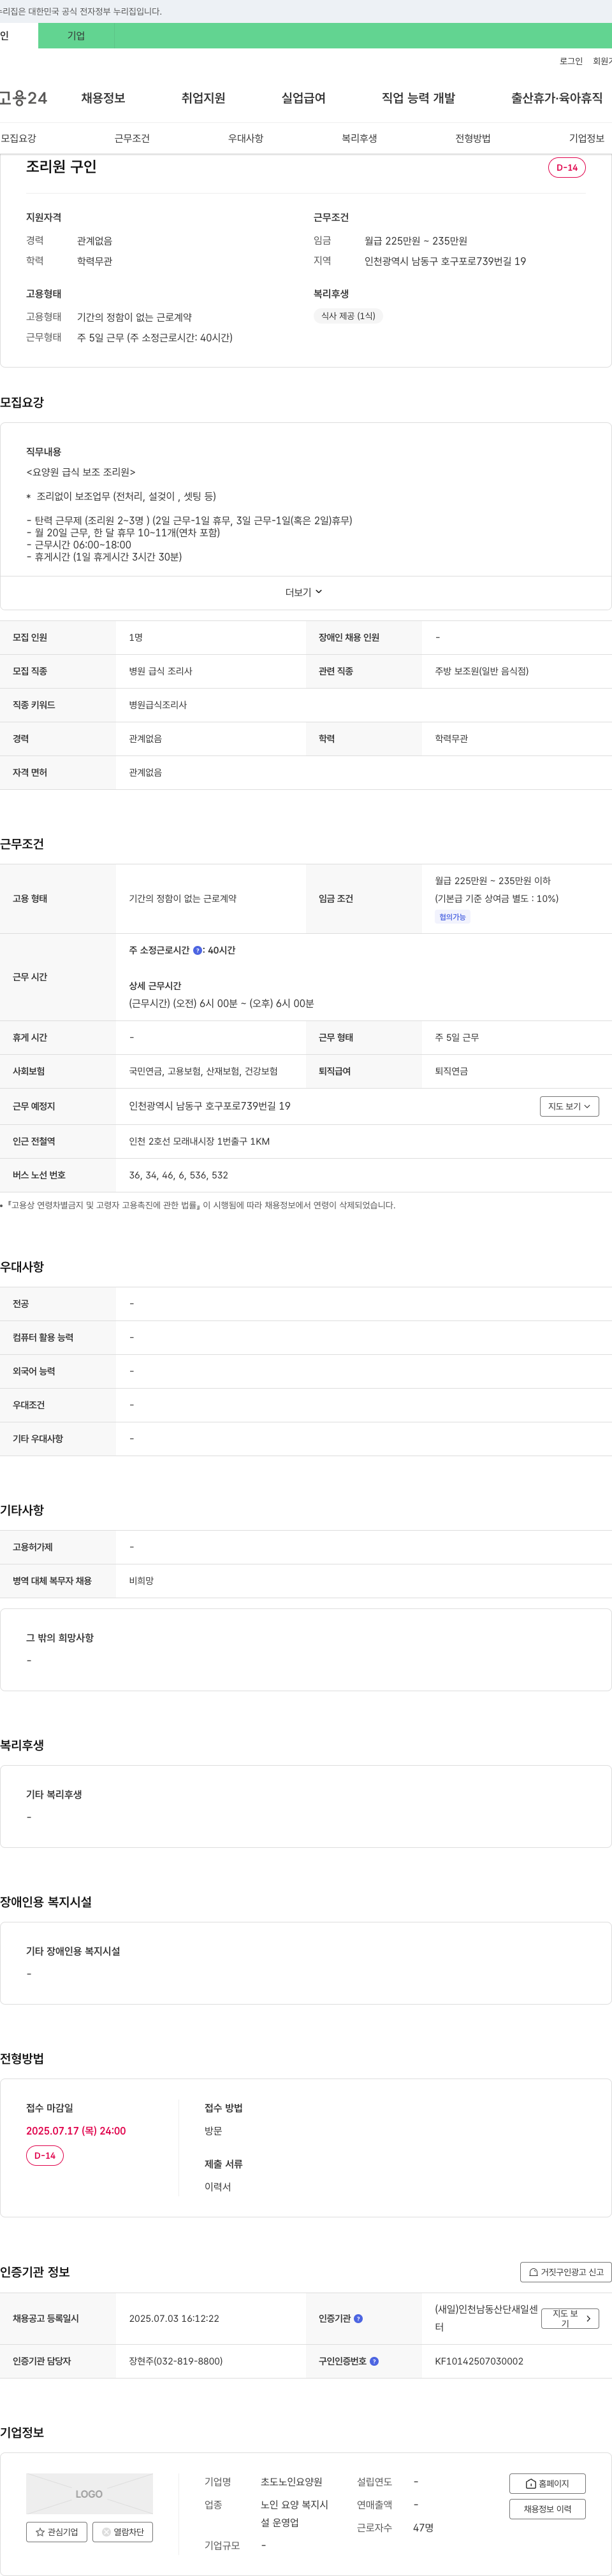Screen dimensions: 612x2576
Task: Click the 인천 2호선 모래내시장 1번출구 1KM text
Action: (199, 1141)
